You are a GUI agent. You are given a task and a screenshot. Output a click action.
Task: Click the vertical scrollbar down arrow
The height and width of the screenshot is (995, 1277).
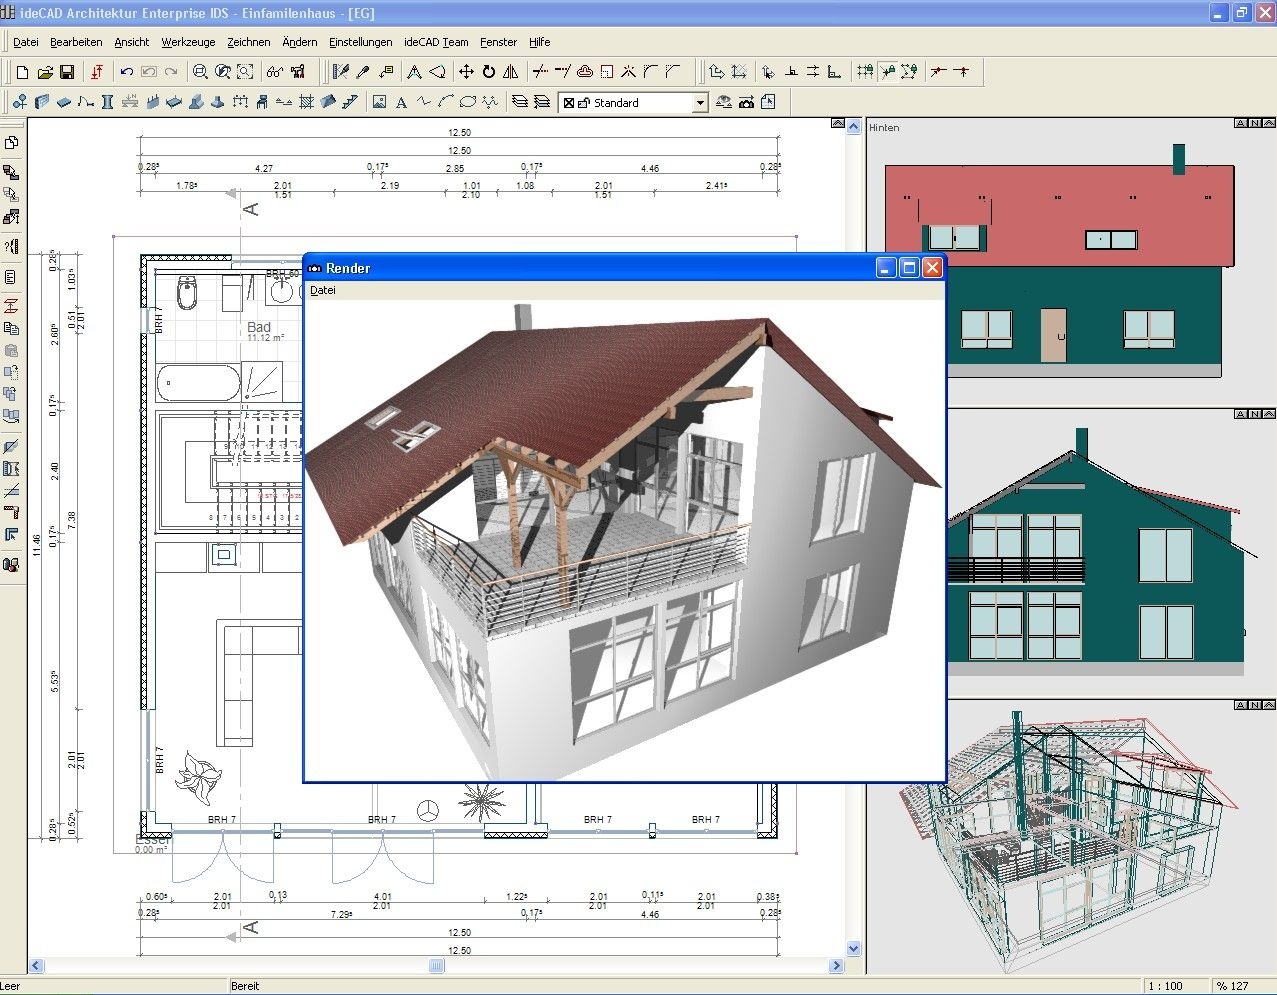point(853,948)
